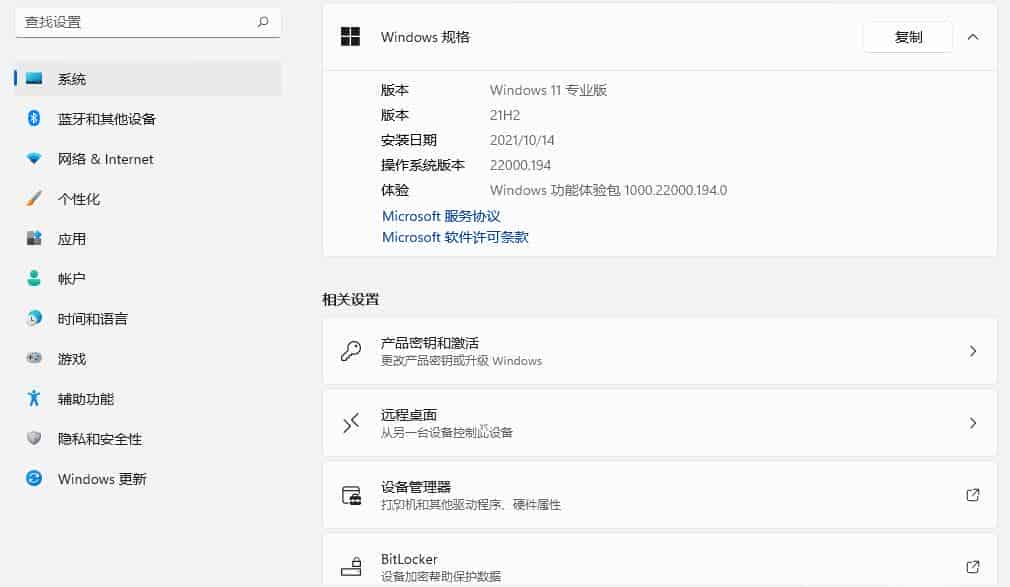The image size is (1010, 587).
Task: Collapse the Windows 规格 section chevron
Action: tap(973, 37)
